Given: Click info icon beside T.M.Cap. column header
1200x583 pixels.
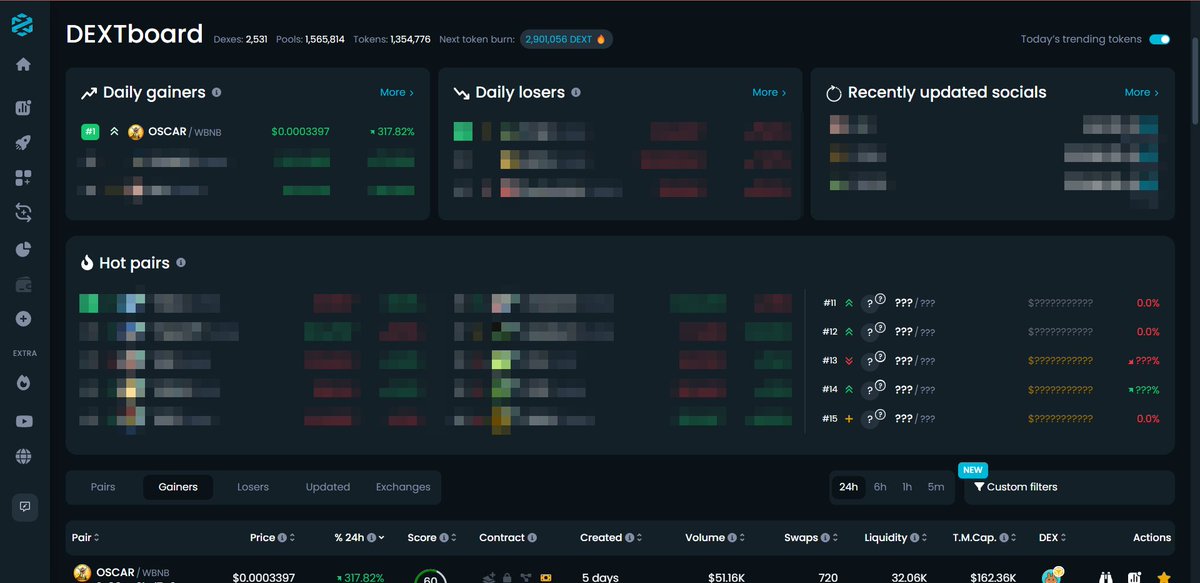Looking at the screenshot, I should coord(1004,538).
